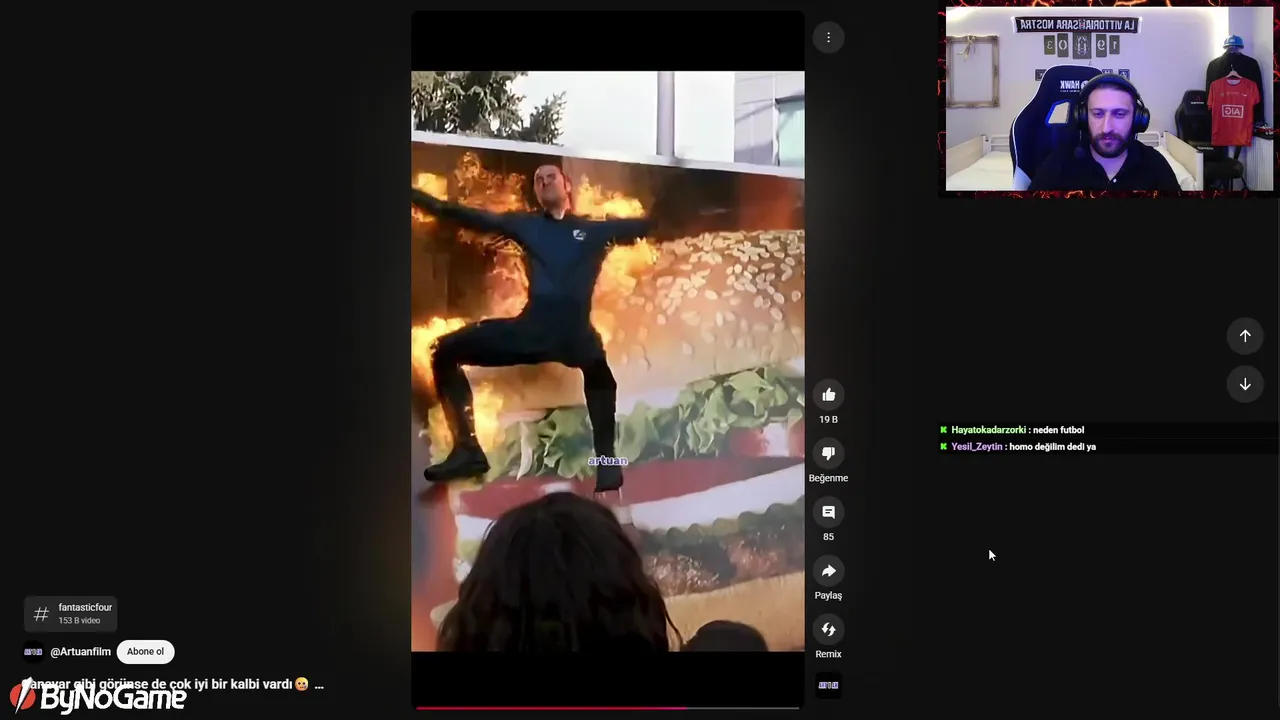
Task: Expand the video description ellipsis
Action: 319,685
